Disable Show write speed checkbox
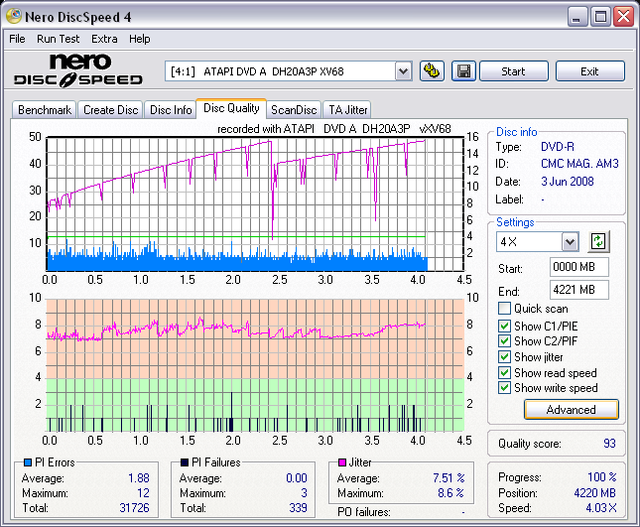Screen dimensions: 640x527 (504, 387)
